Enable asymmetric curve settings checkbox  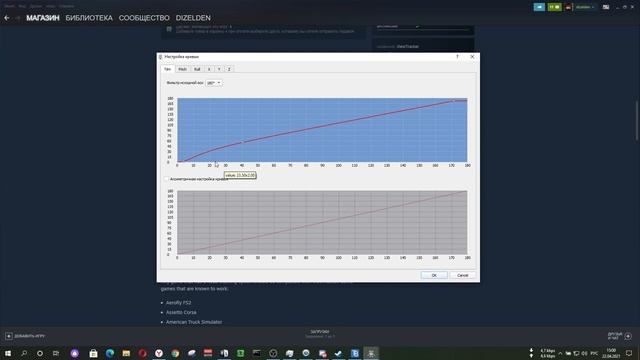click(x=166, y=179)
